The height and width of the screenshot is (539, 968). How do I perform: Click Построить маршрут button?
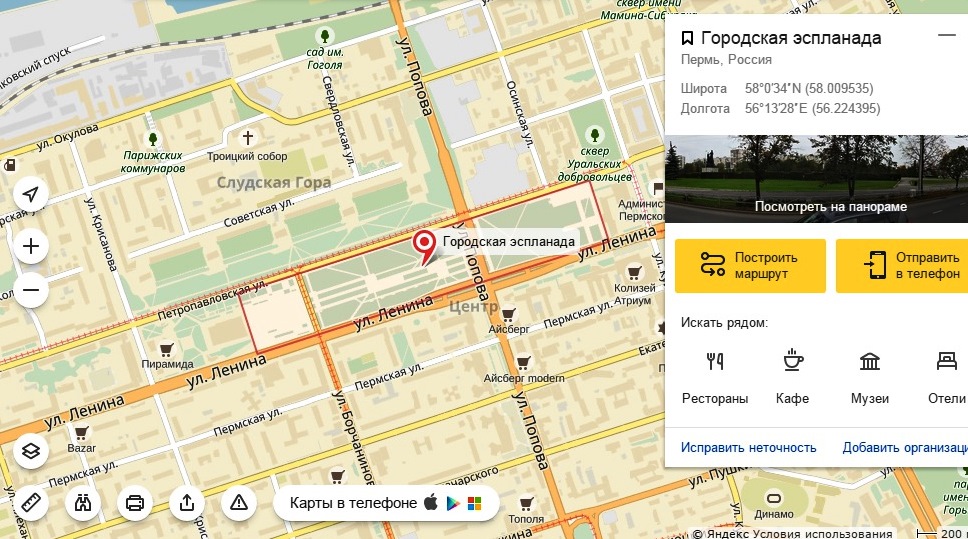750,266
